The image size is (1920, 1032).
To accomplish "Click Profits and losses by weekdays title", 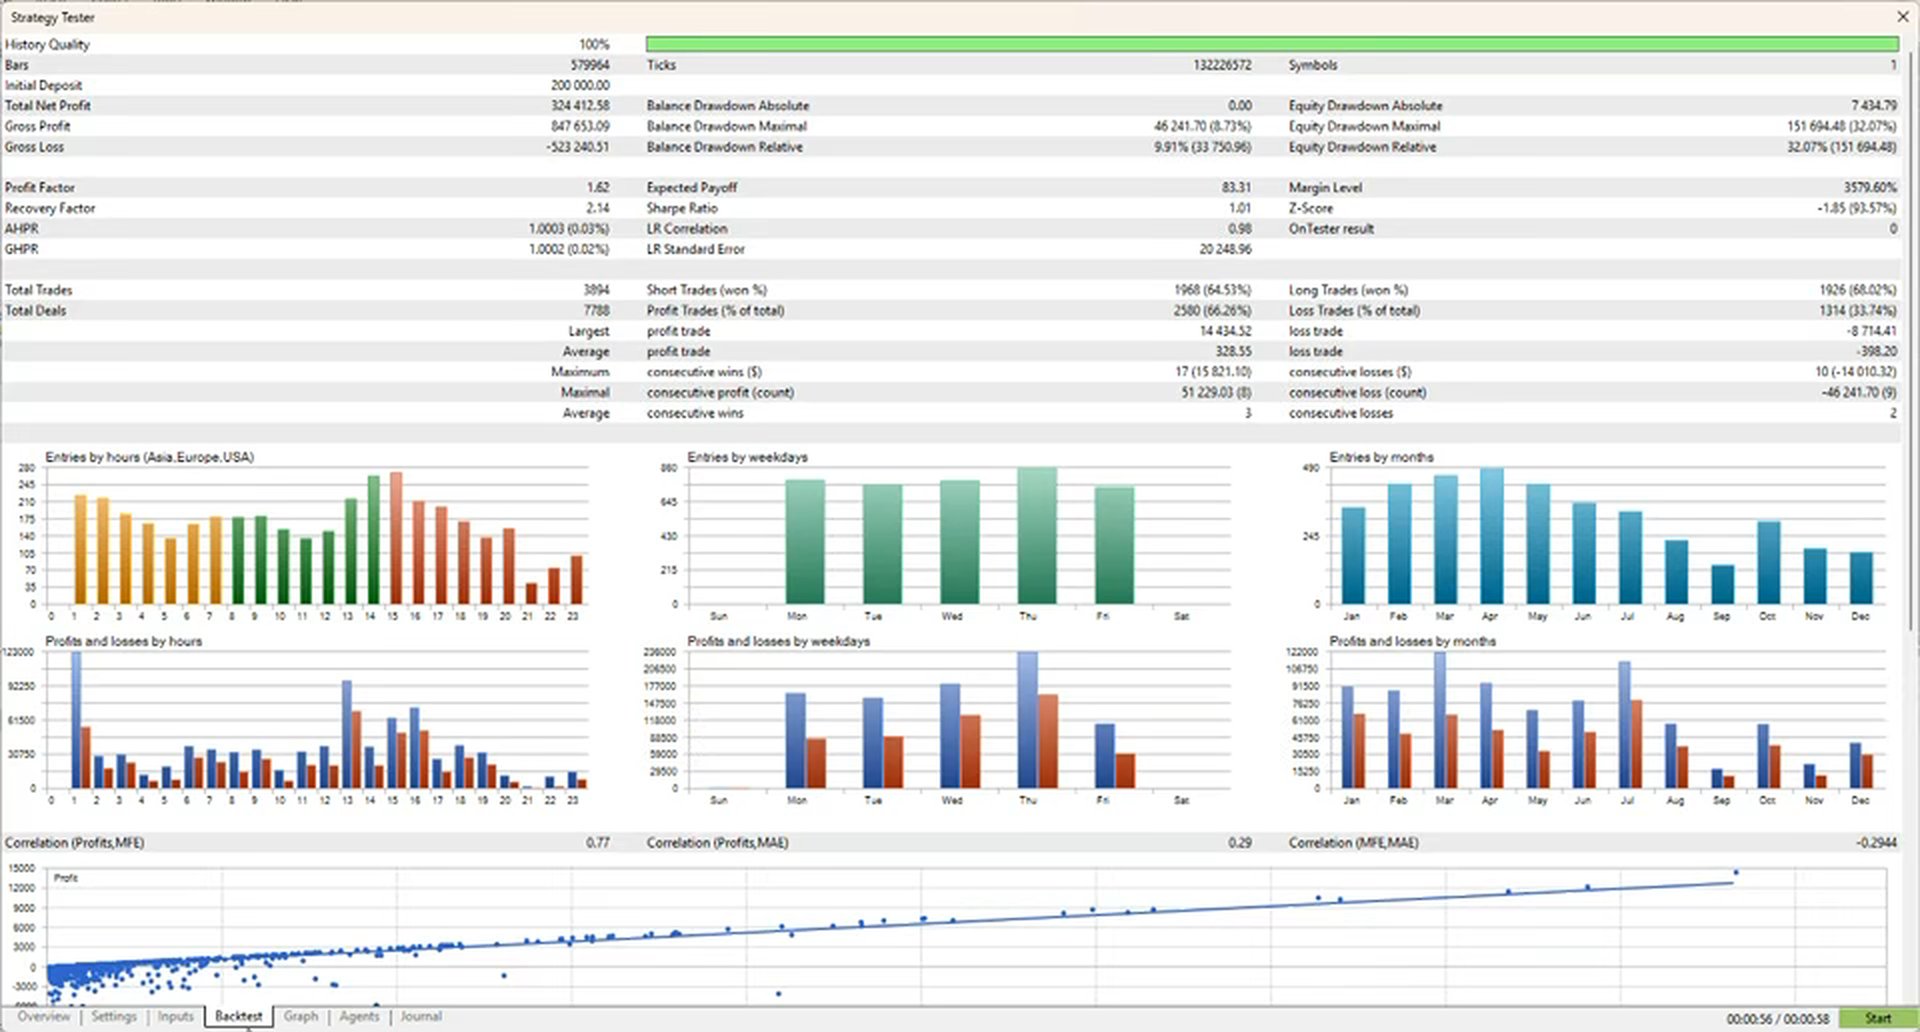I will tap(778, 641).
